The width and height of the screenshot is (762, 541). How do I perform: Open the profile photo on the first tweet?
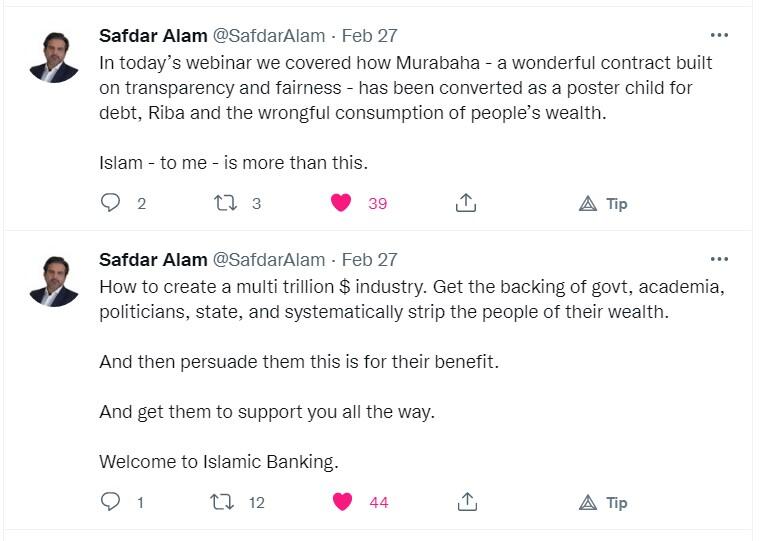[54, 57]
